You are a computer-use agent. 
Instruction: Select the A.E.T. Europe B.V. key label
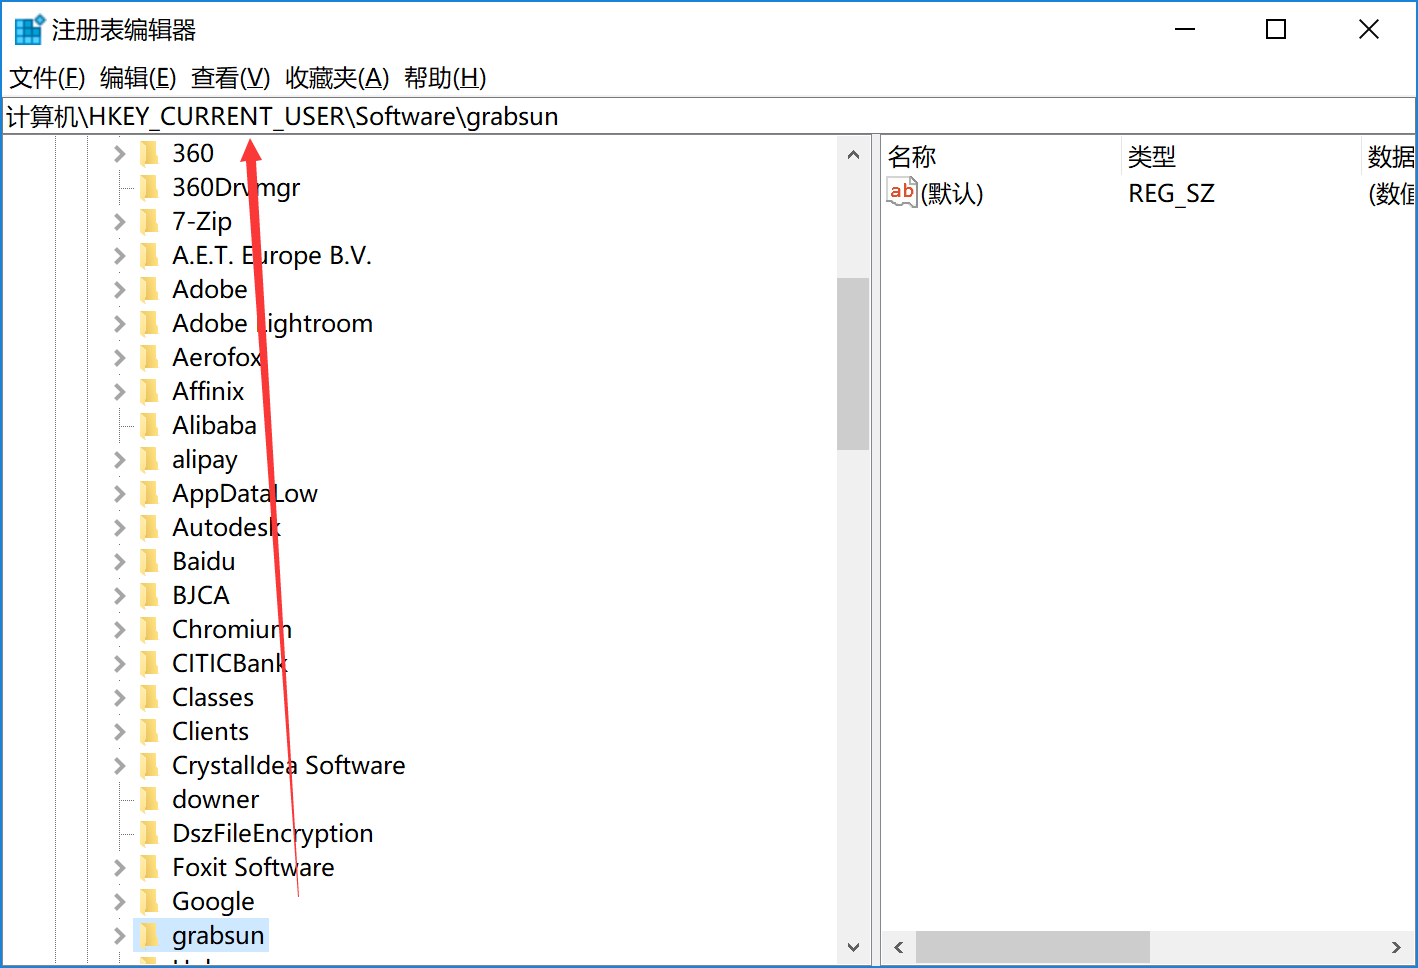[x=272, y=255]
